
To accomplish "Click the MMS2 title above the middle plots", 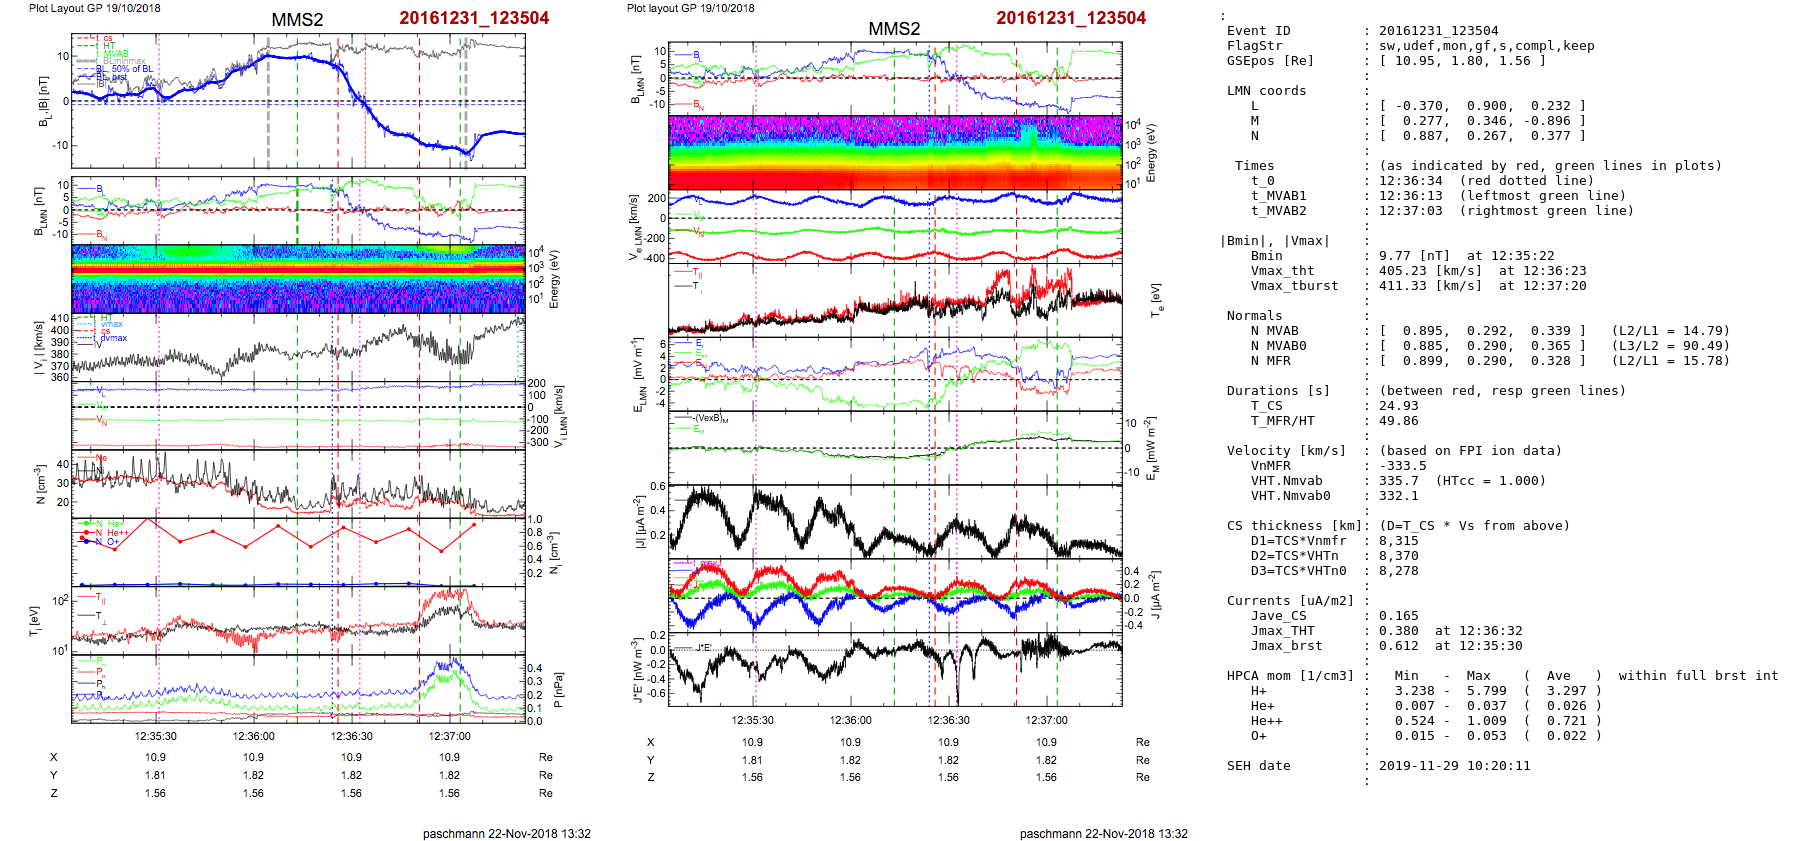I will click(893, 29).
